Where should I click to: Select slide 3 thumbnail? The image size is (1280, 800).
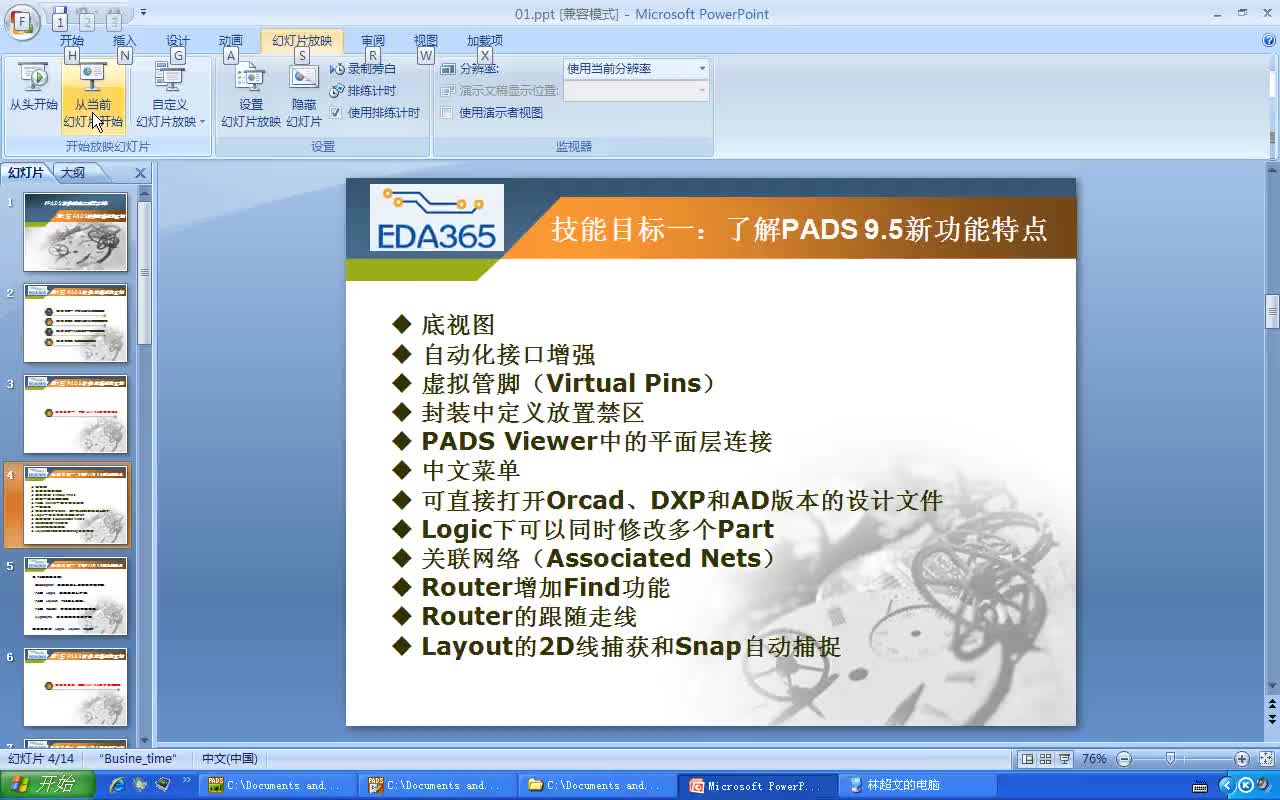click(76, 414)
